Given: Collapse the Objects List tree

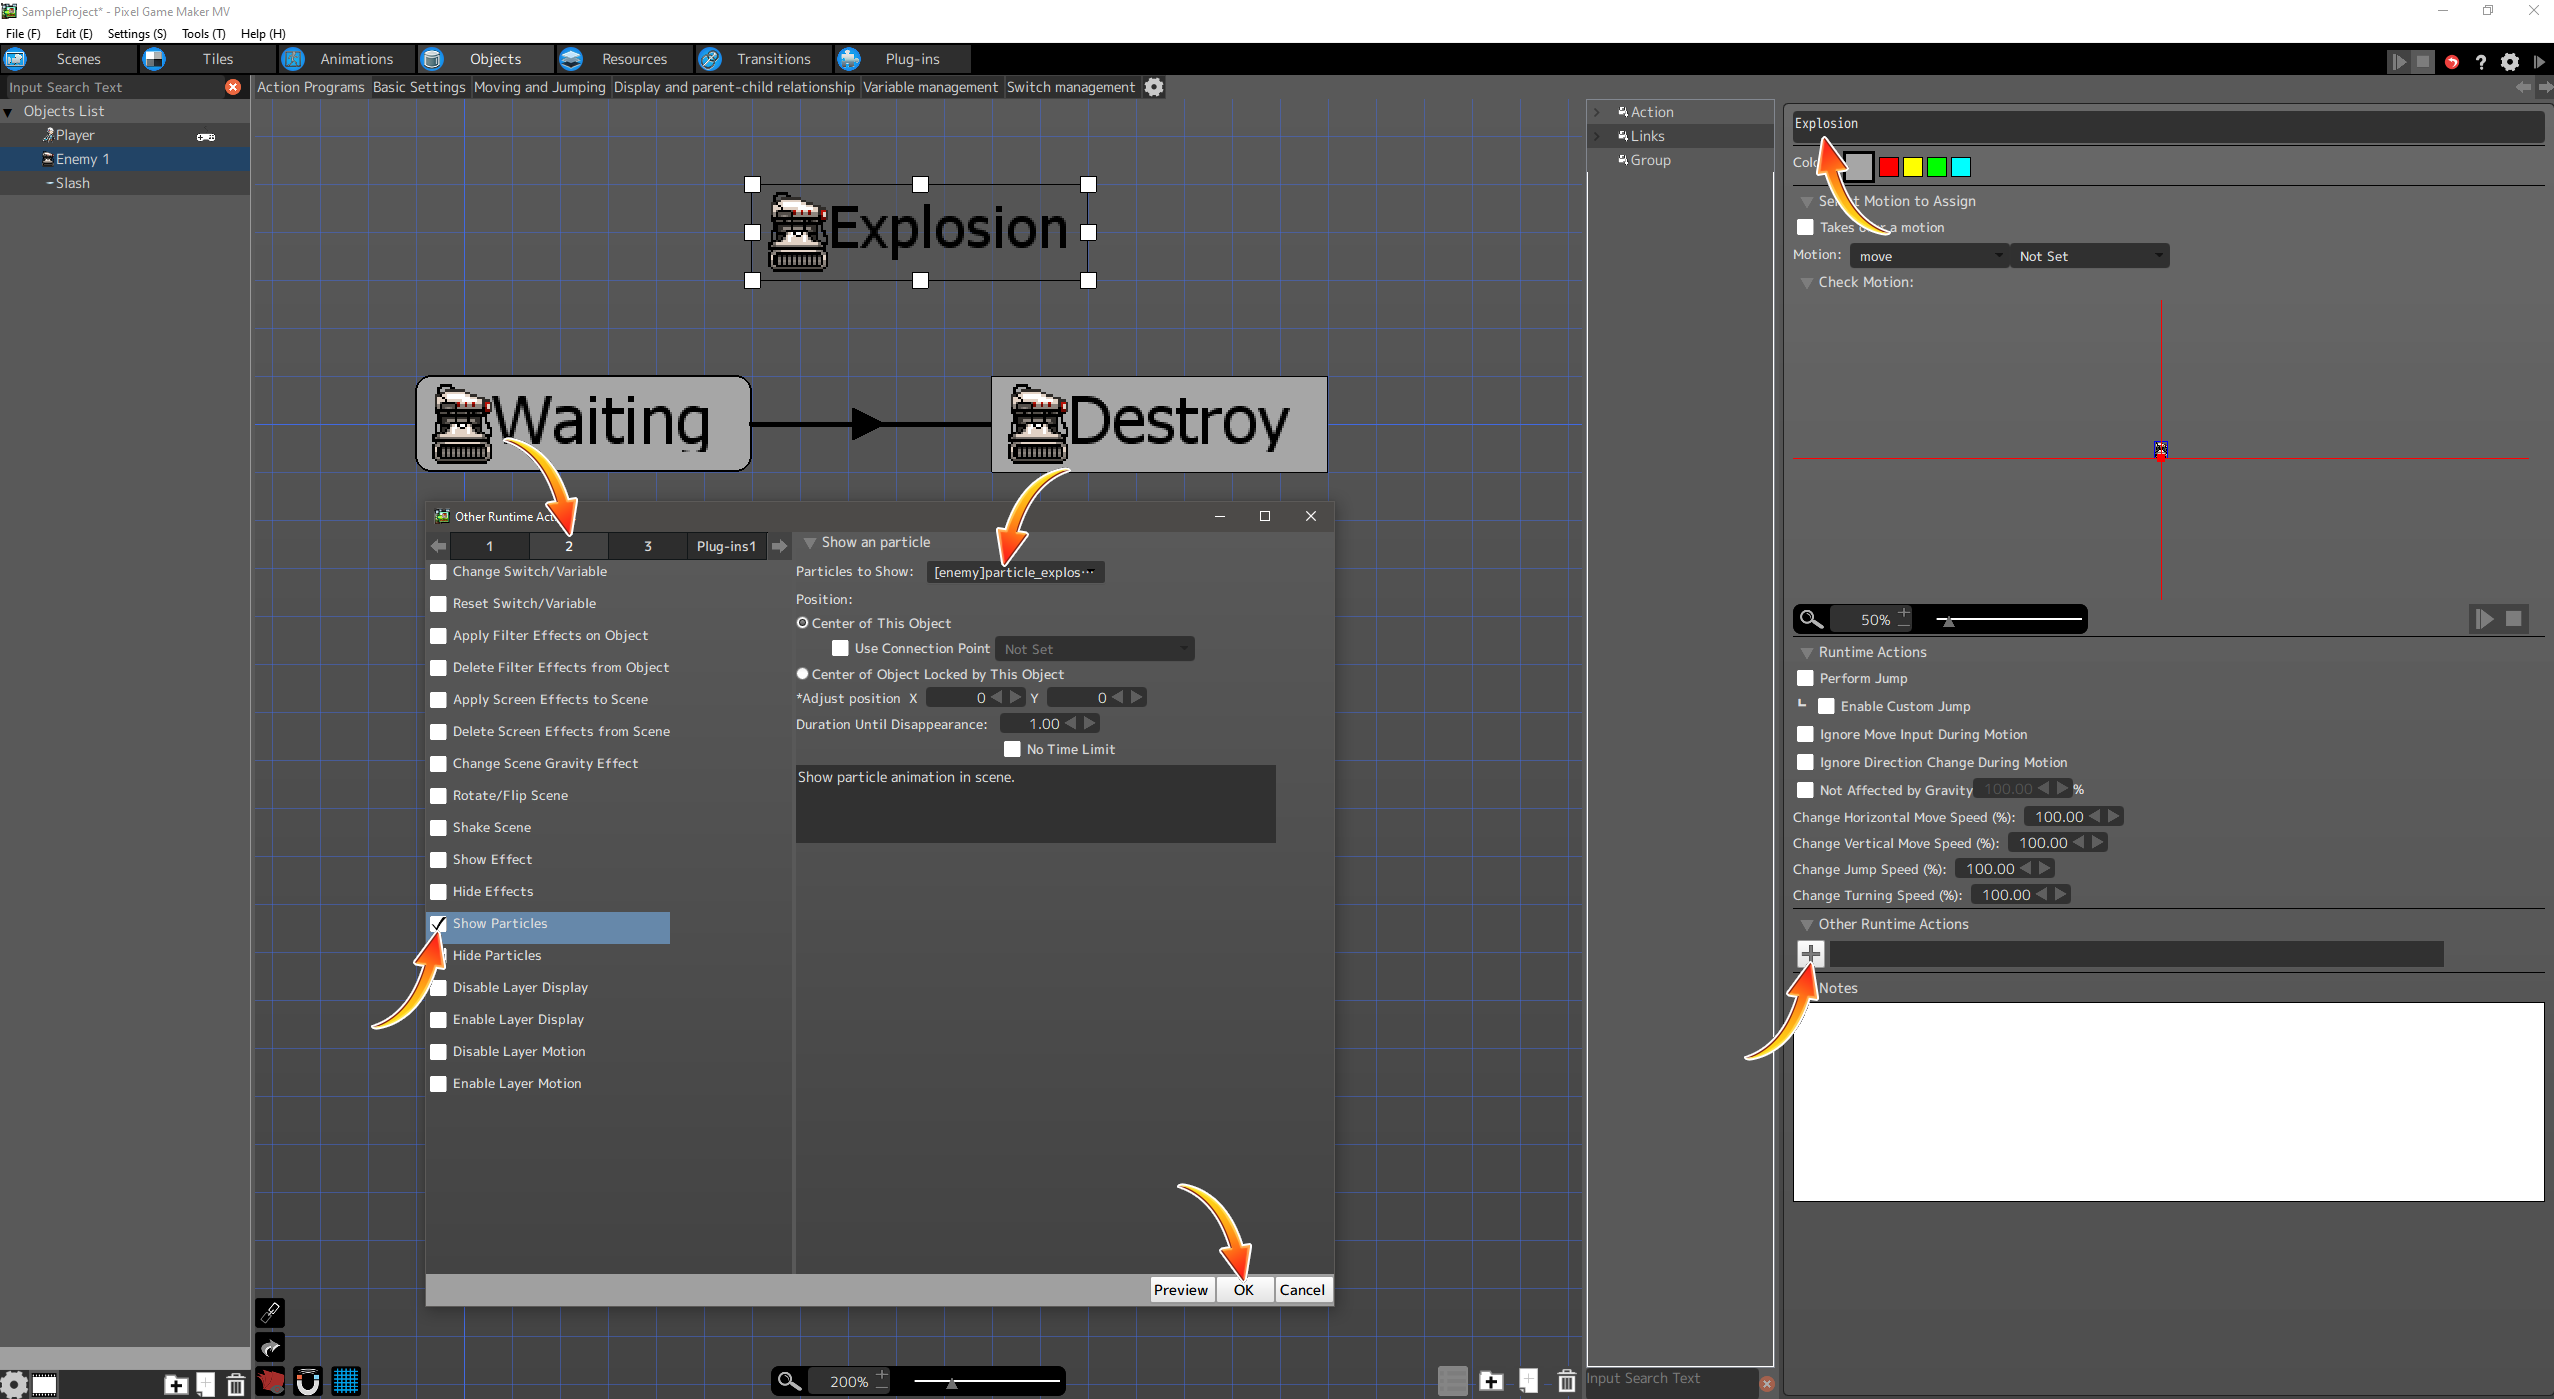Looking at the screenshot, I should [x=9, y=112].
